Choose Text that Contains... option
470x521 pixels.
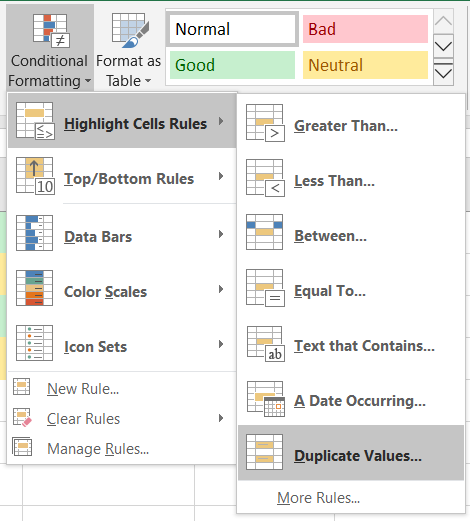pos(364,346)
